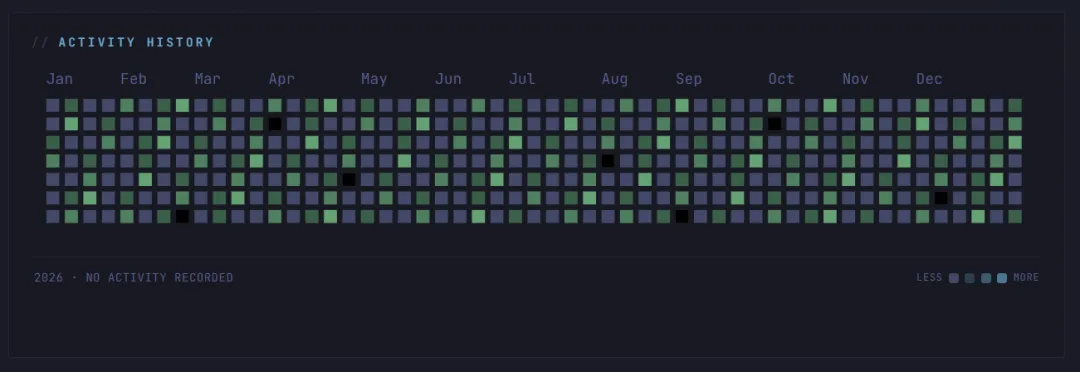This screenshot has width=1080, height=372.
Task: Click the lowest-activity legend swatch beside LESS
Action: click(954, 278)
